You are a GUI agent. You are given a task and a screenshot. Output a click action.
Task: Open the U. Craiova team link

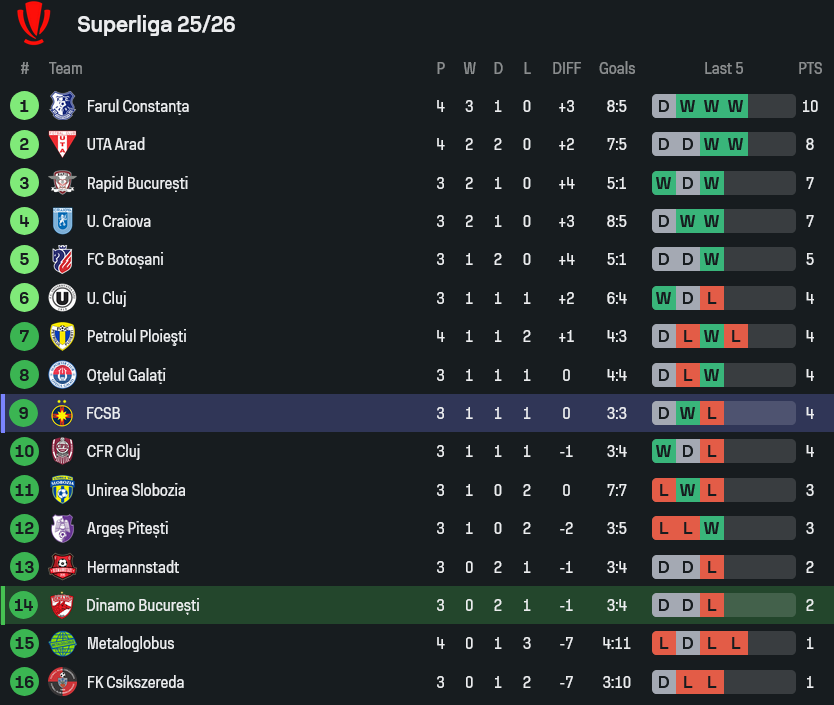(x=119, y=221)
